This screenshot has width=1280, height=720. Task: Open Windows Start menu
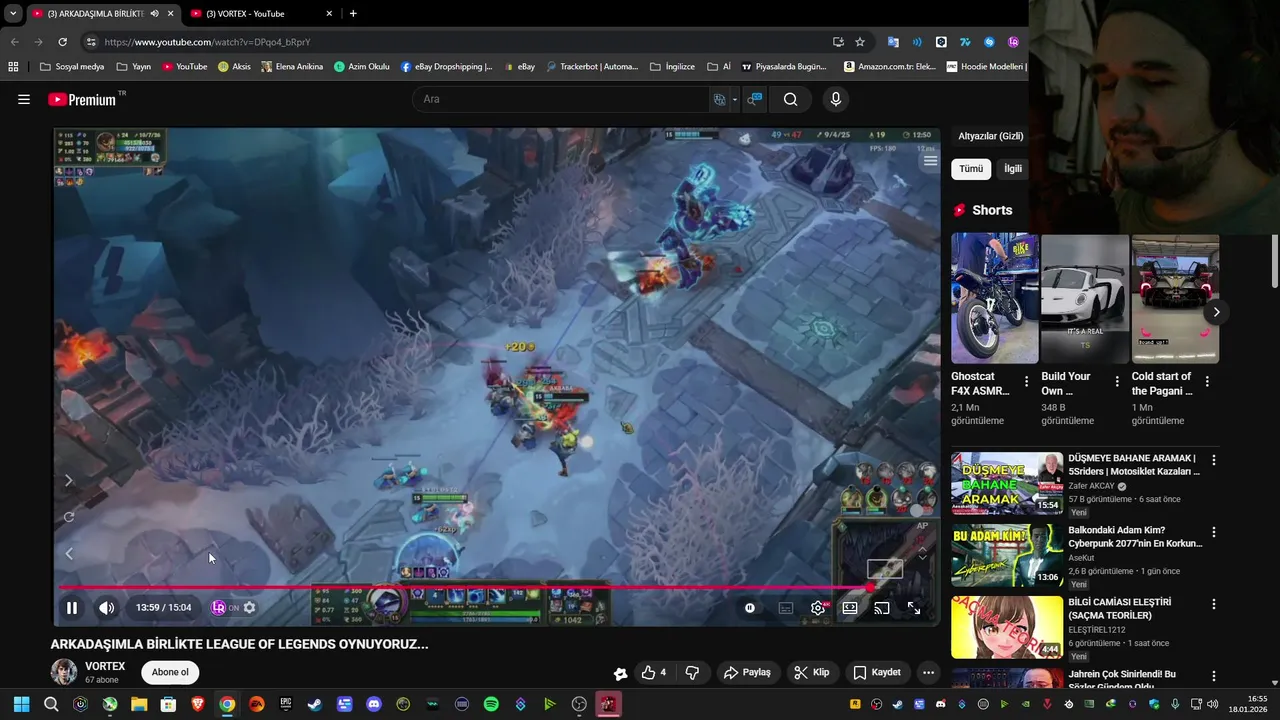(21, 704)
